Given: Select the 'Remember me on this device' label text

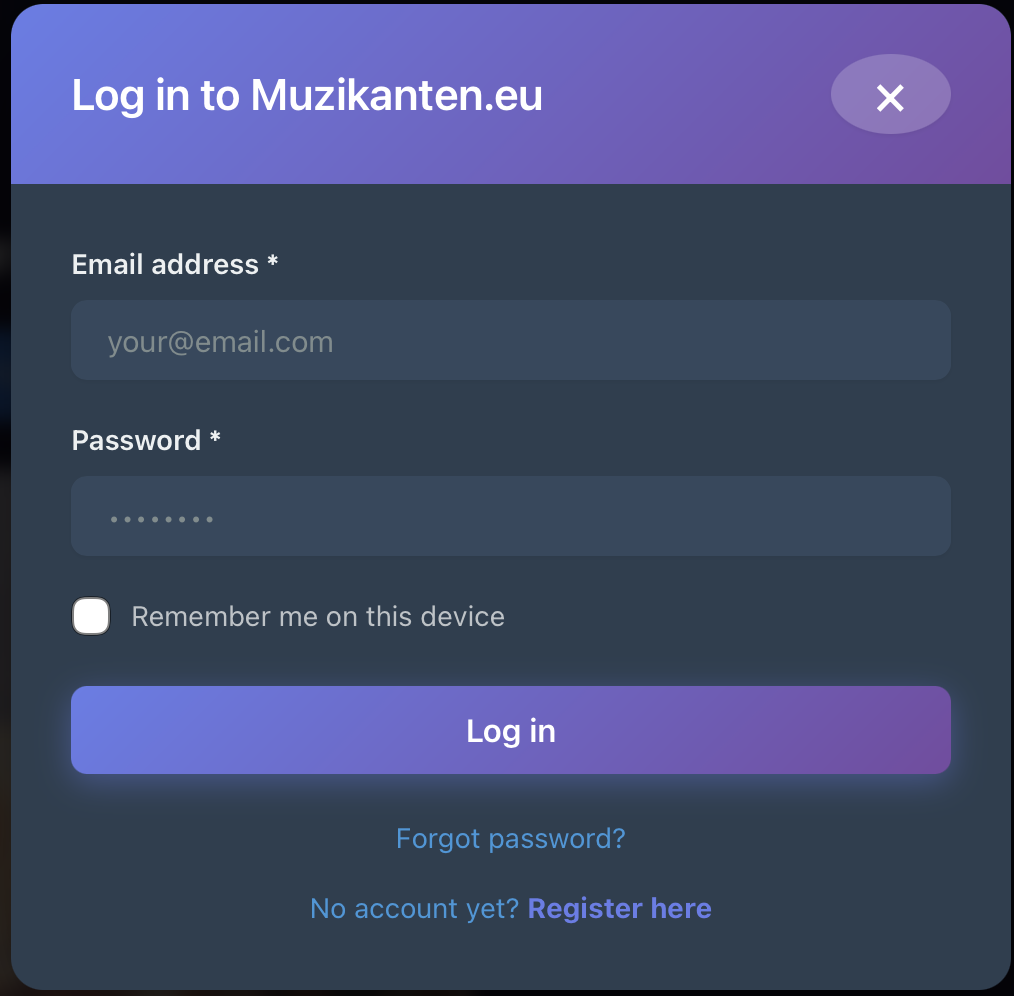Looking at the screenshot, I should (x=318, y=616).
